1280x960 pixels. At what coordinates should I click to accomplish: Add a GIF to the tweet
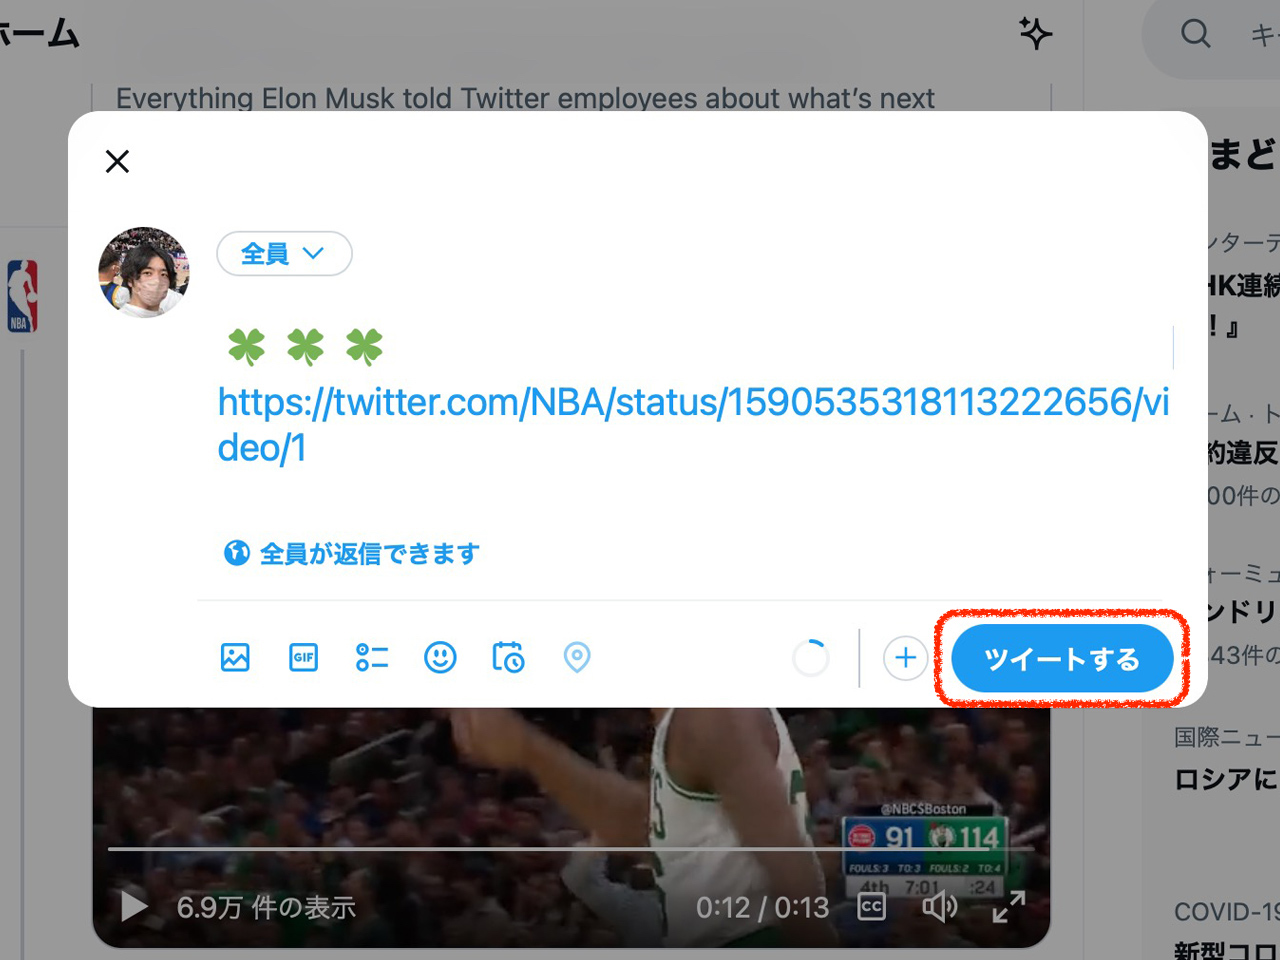[303, 657]
